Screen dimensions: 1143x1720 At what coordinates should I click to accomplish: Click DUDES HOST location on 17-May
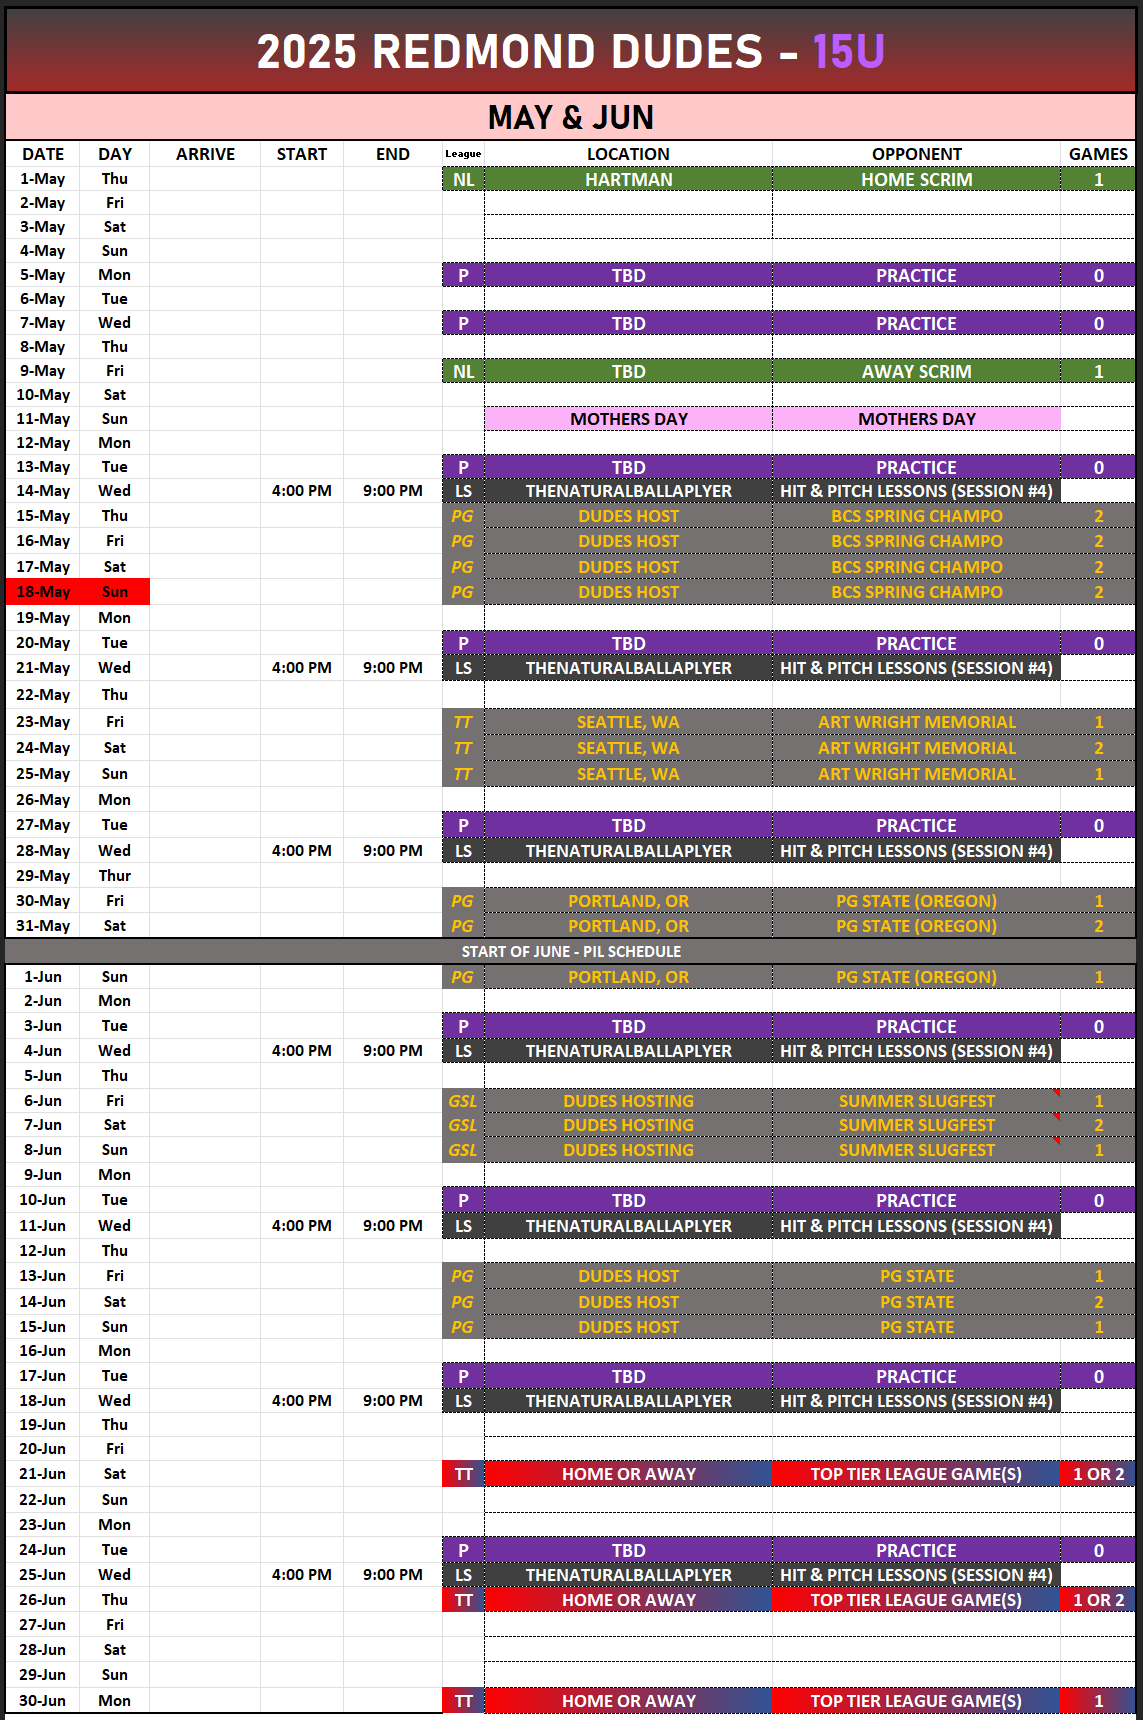point(628,567)
